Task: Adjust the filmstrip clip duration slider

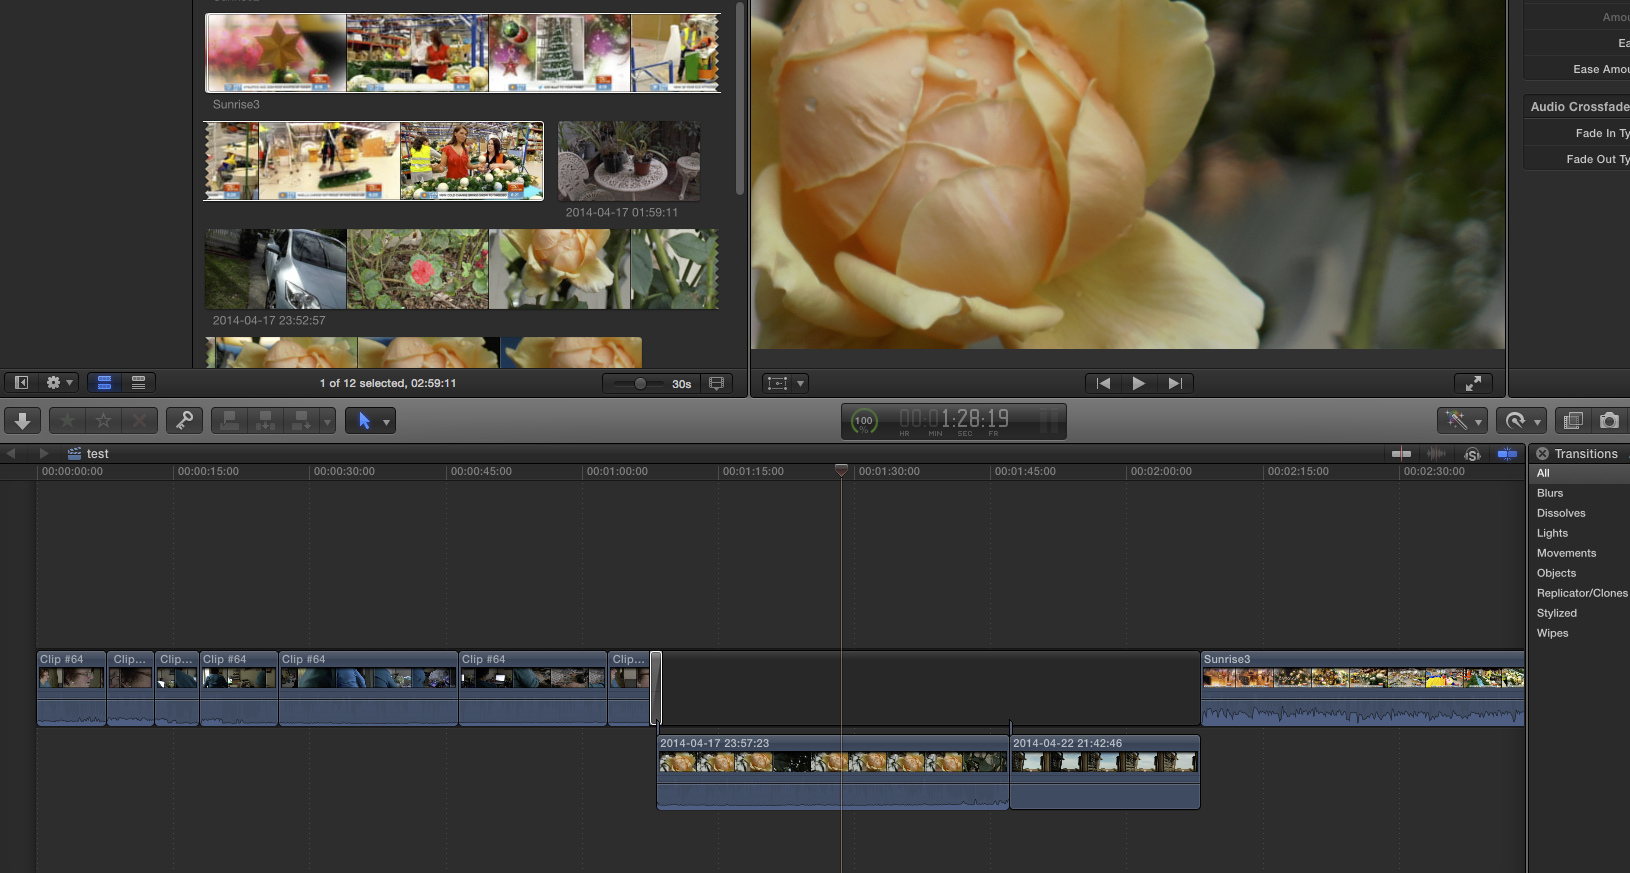Action: pyautogui.click(x=640, y=383)
